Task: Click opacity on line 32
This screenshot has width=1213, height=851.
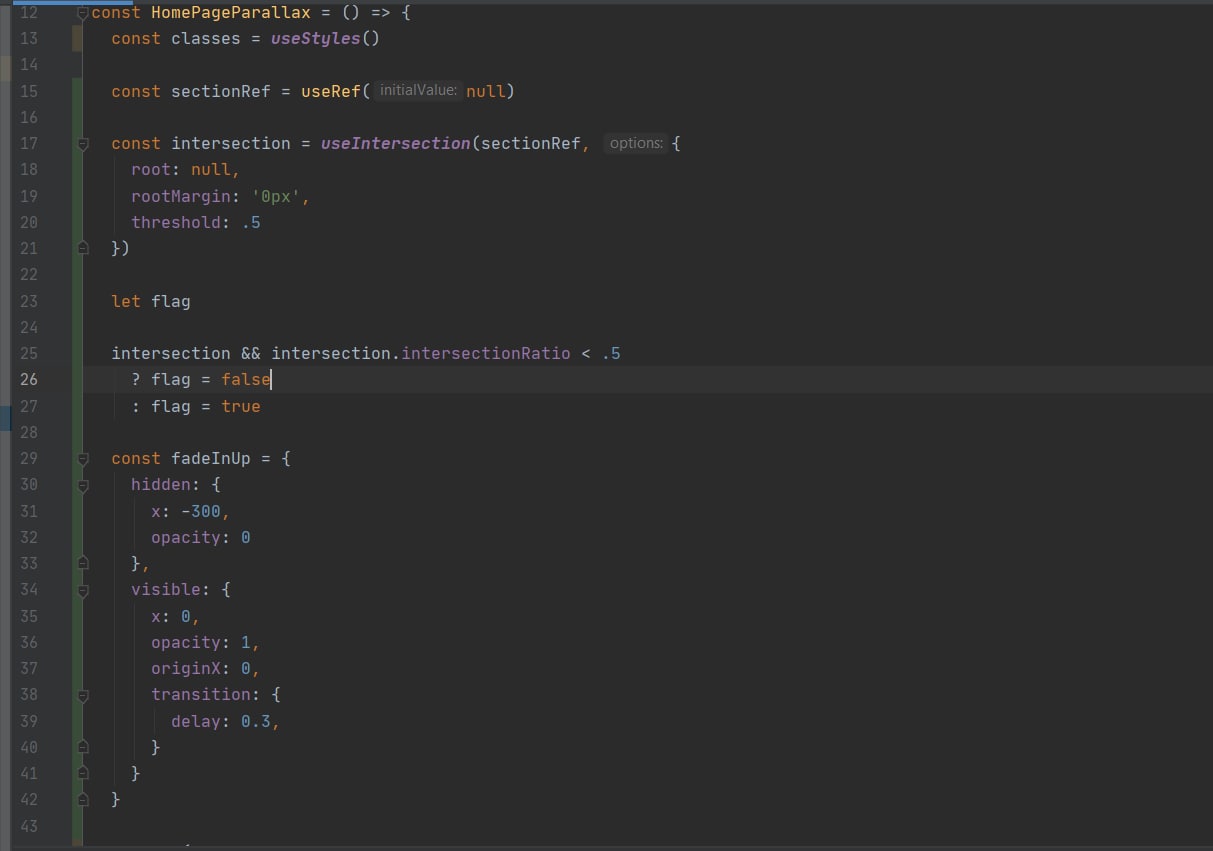Action: click(186, 537)
